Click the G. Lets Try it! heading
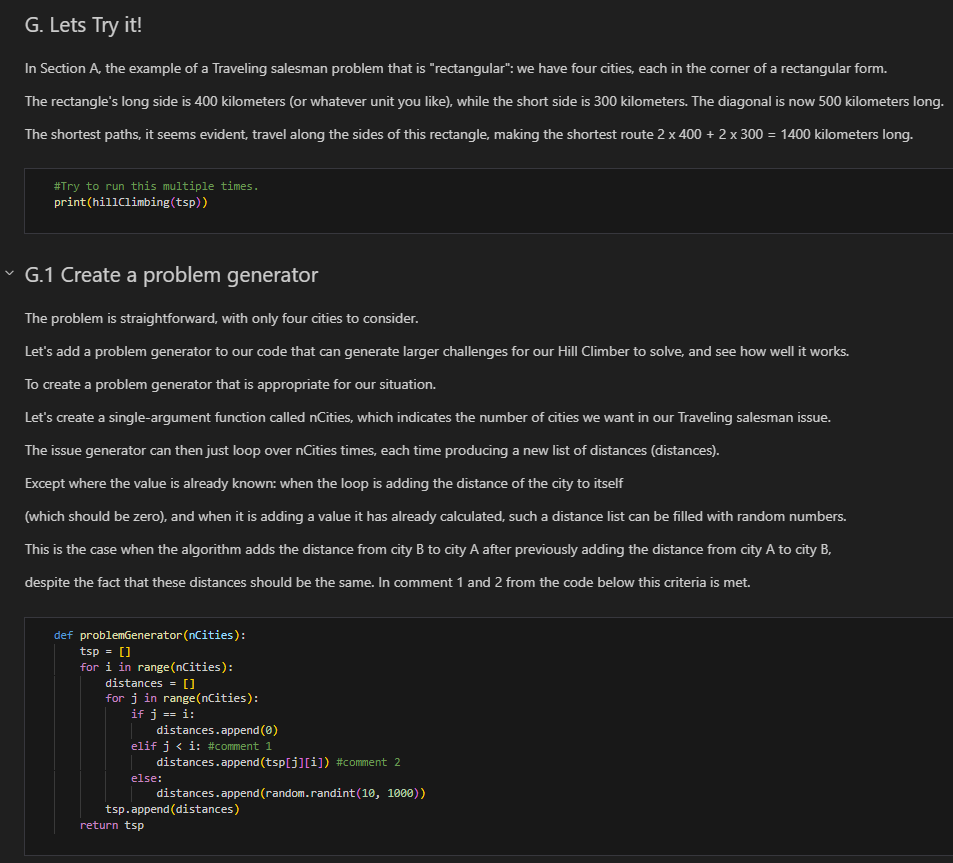 point(83,24)
